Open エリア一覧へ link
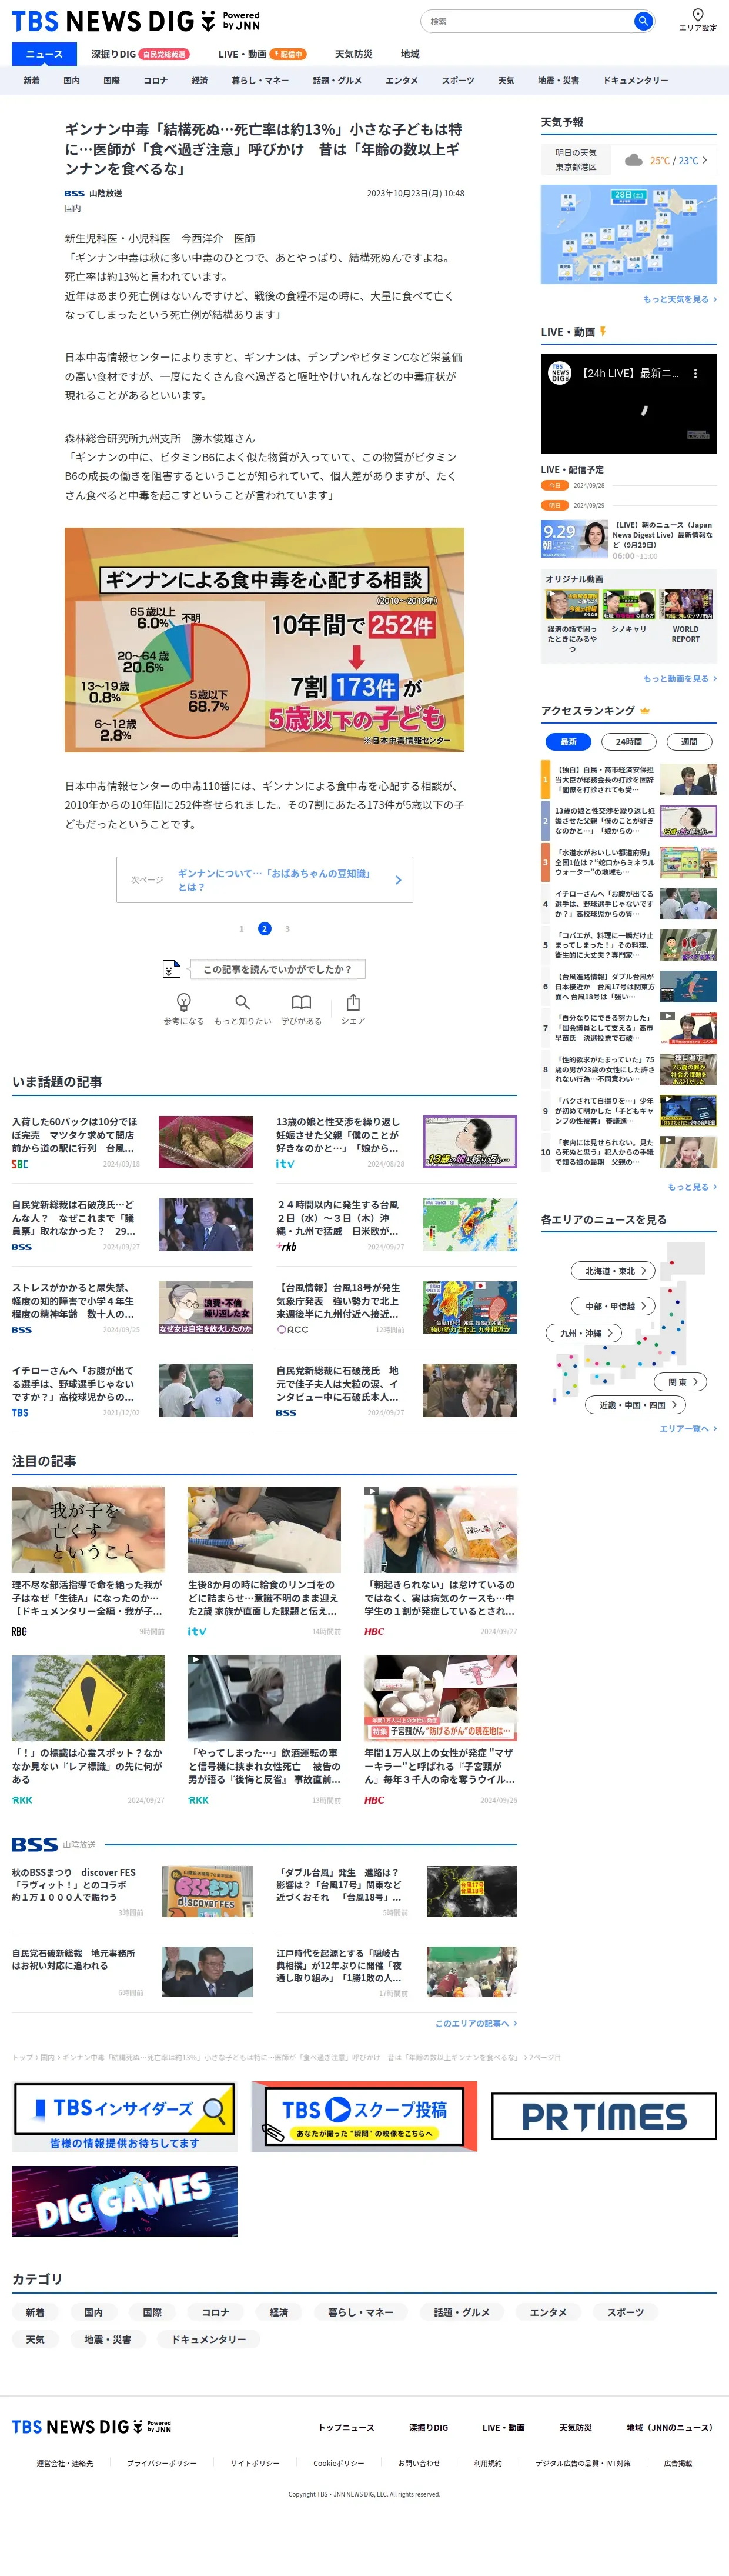Image resolution: width=729 pixels, height=2576 pixels. (x=687, y=1428)
